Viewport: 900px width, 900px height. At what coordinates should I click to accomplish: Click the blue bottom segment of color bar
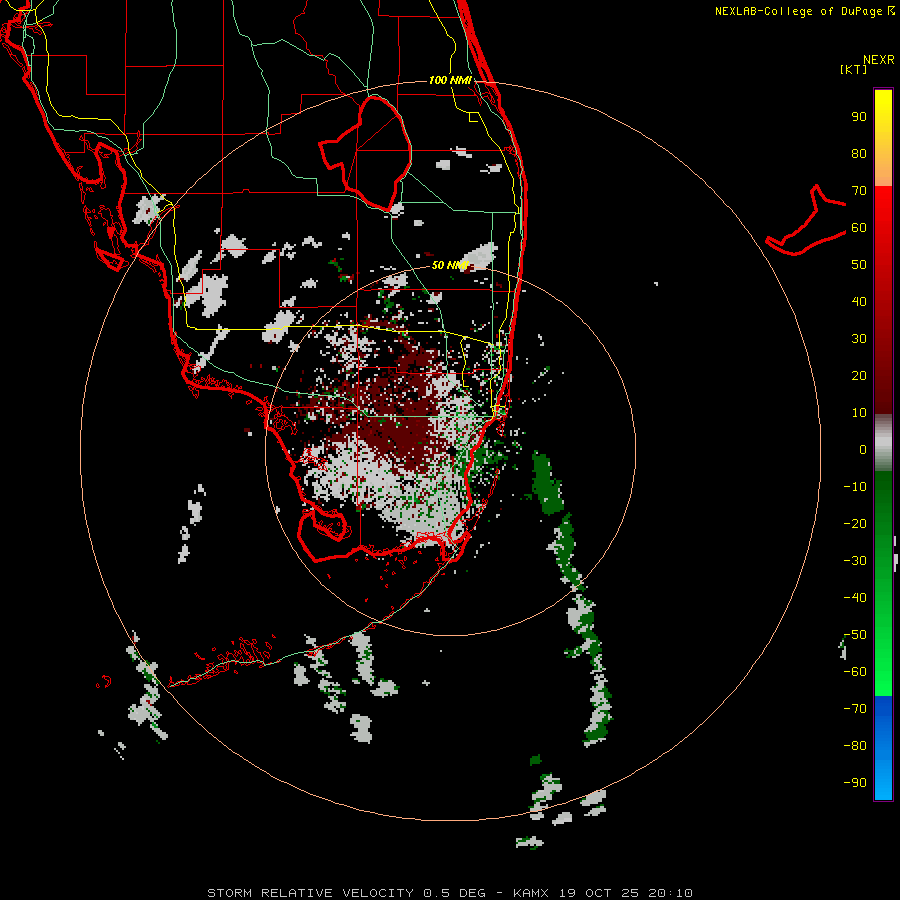(883, 747)
